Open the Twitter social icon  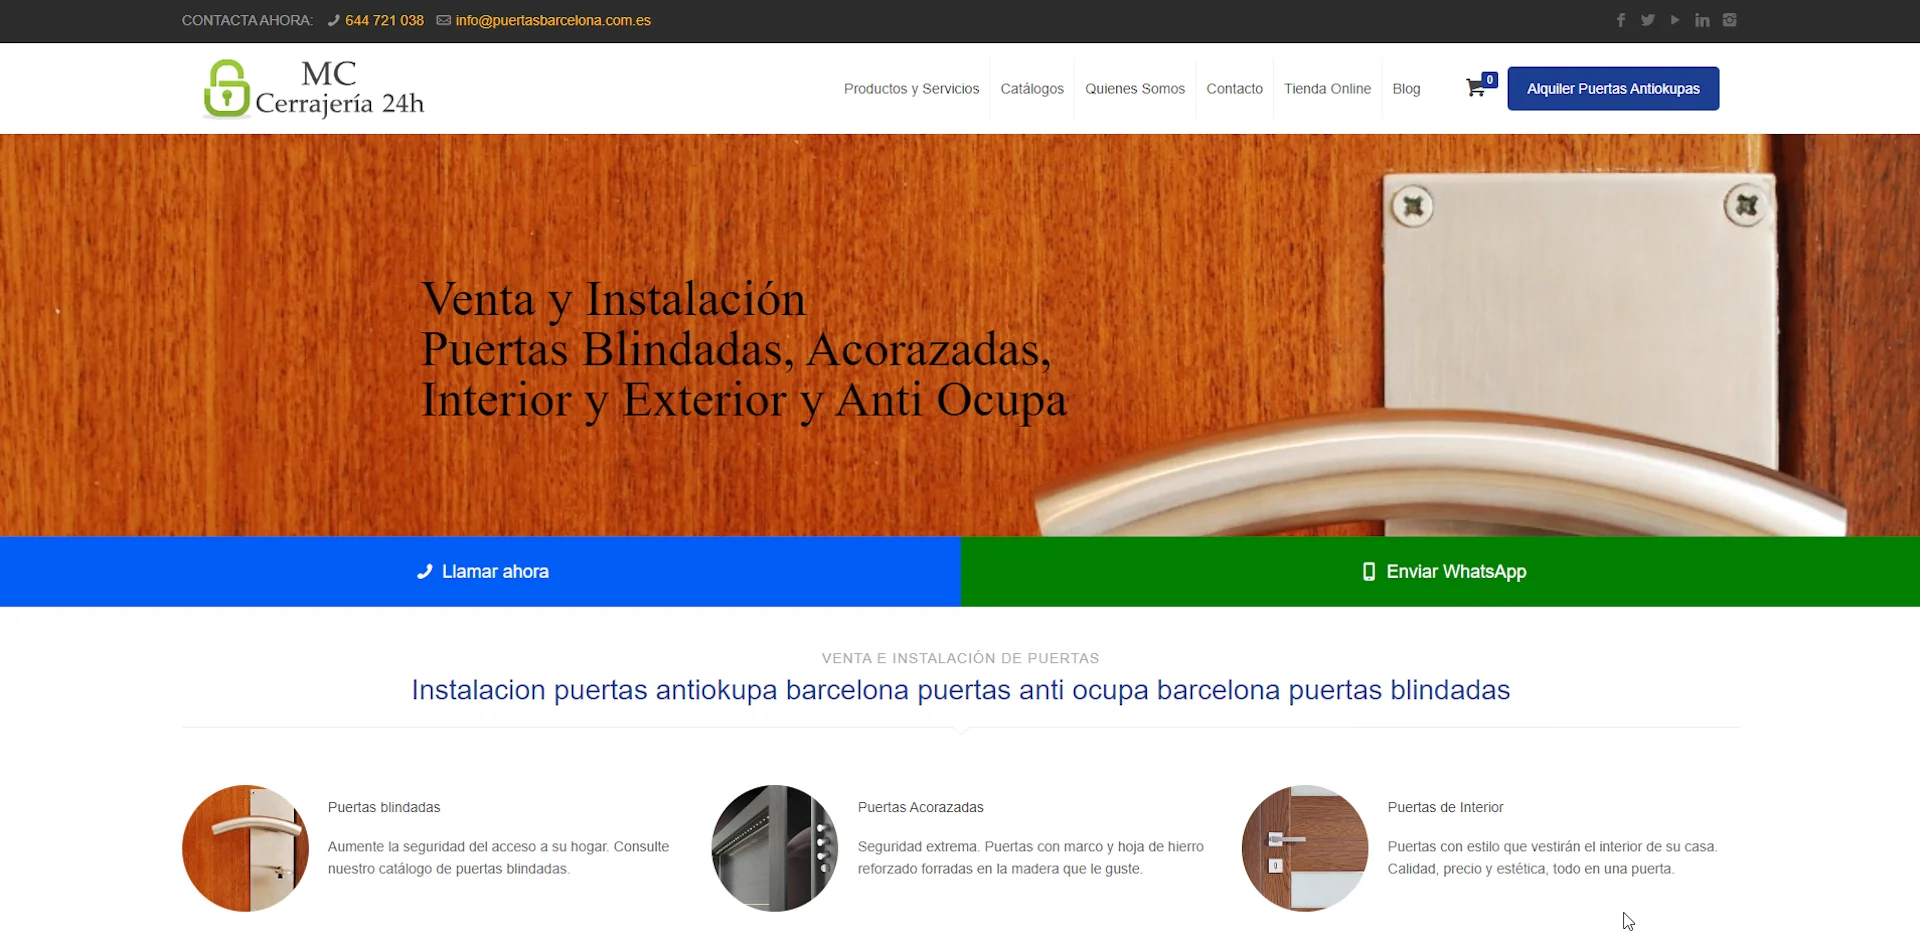pos(1648,19)
